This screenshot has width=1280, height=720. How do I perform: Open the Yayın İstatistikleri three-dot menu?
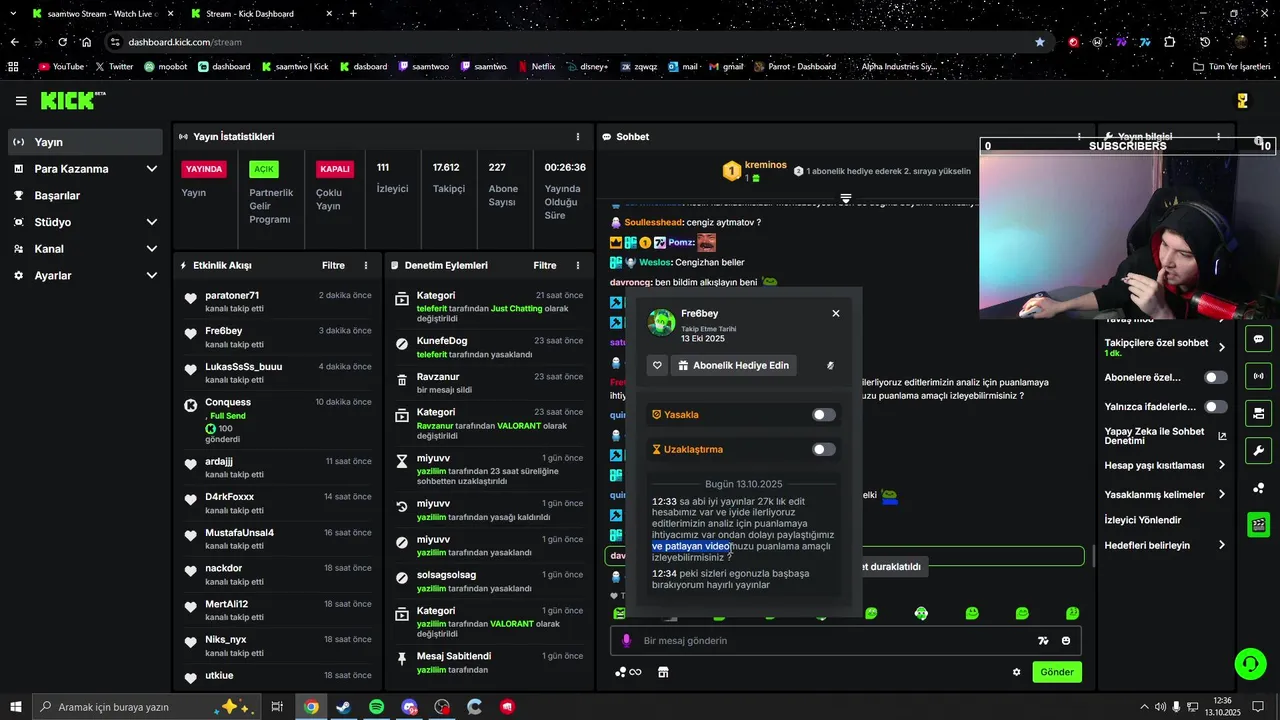[x=578, y=137]
